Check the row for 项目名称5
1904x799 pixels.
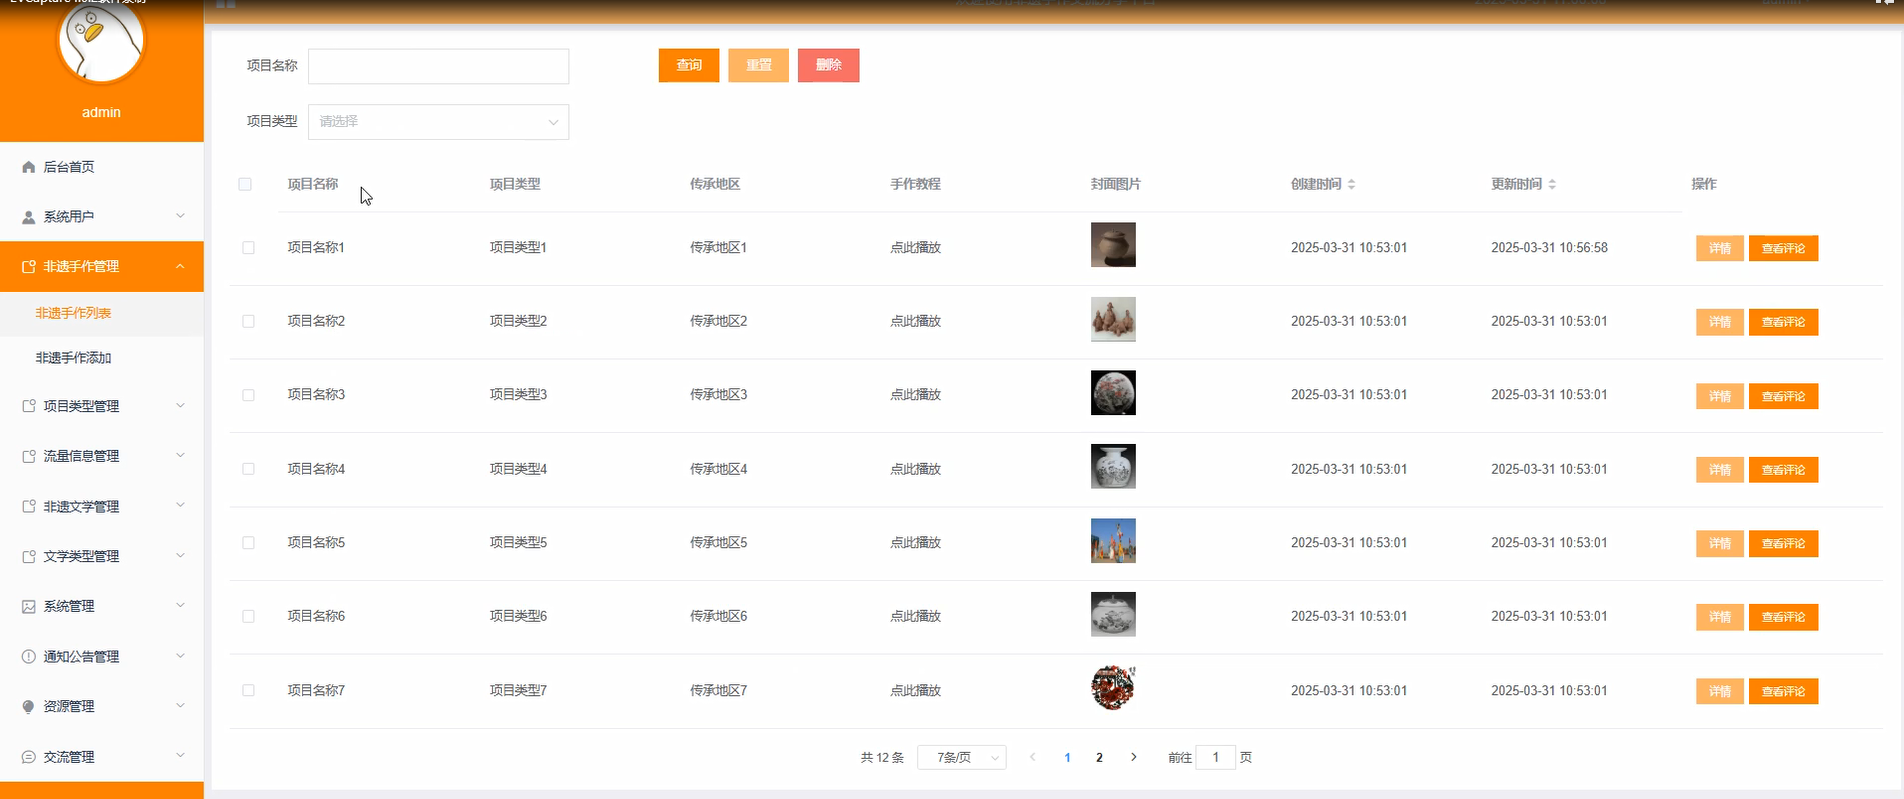[248, 543]
